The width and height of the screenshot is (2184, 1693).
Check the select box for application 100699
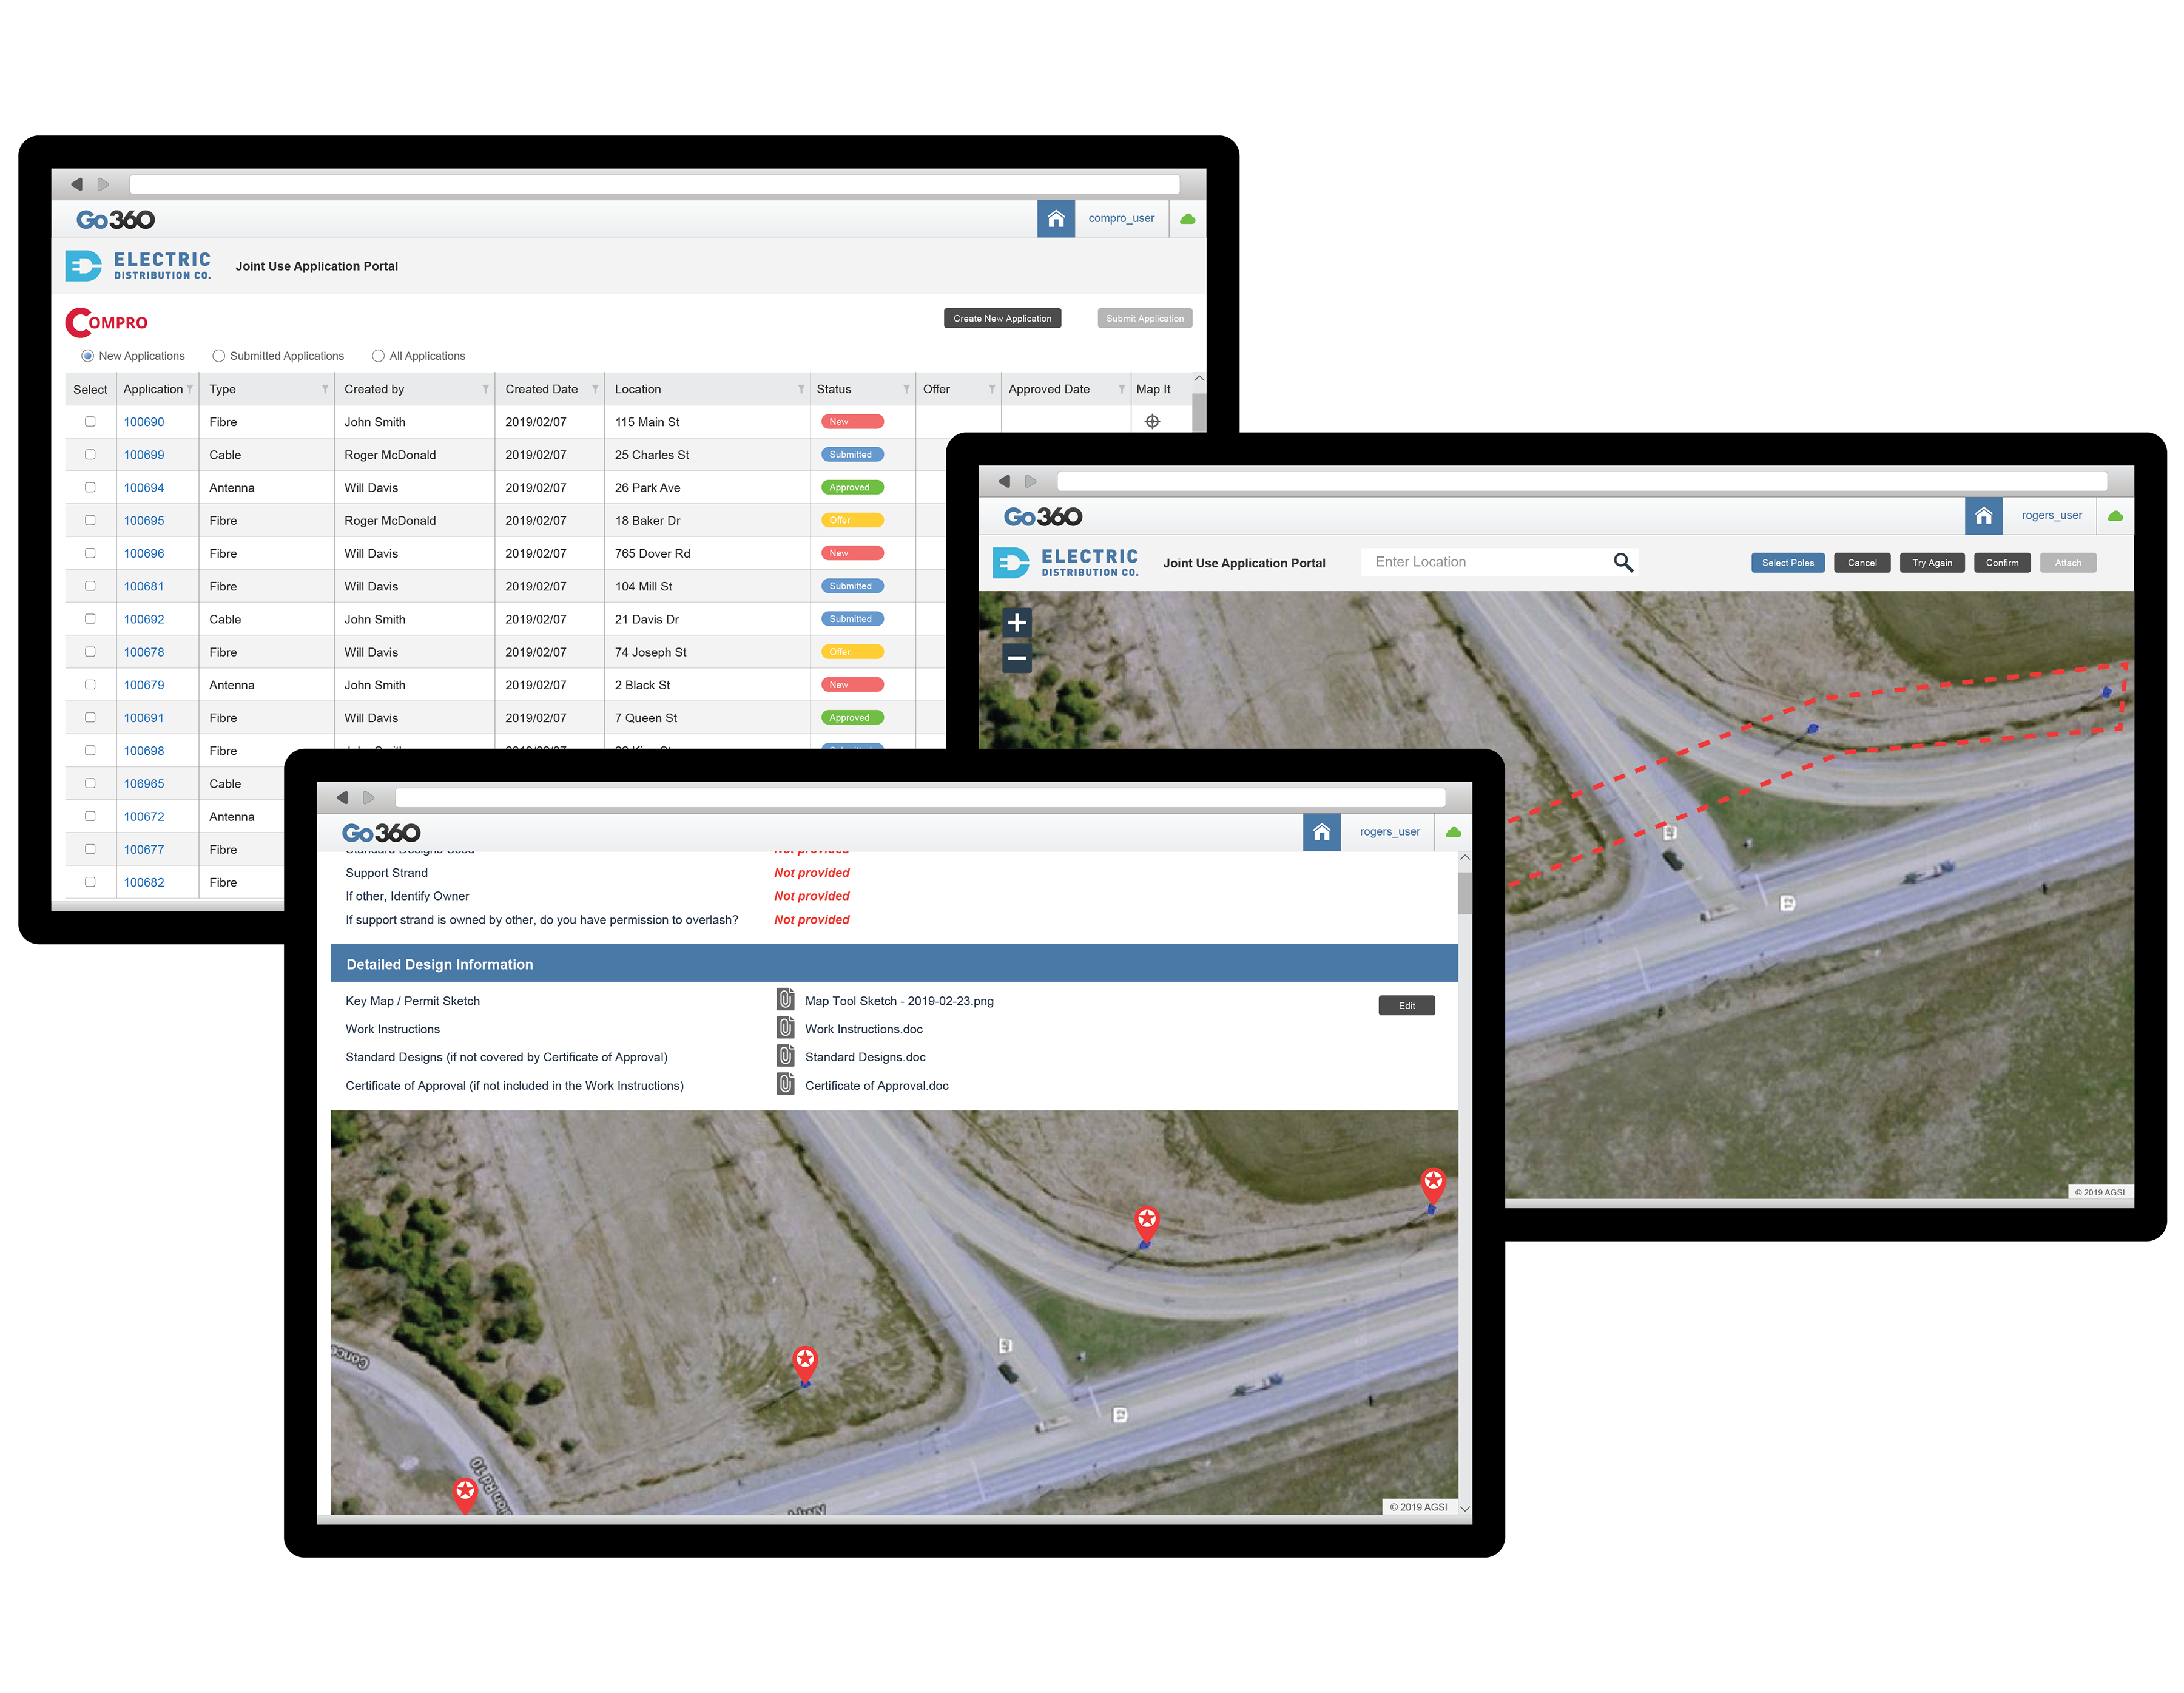[x=90, y=455]
